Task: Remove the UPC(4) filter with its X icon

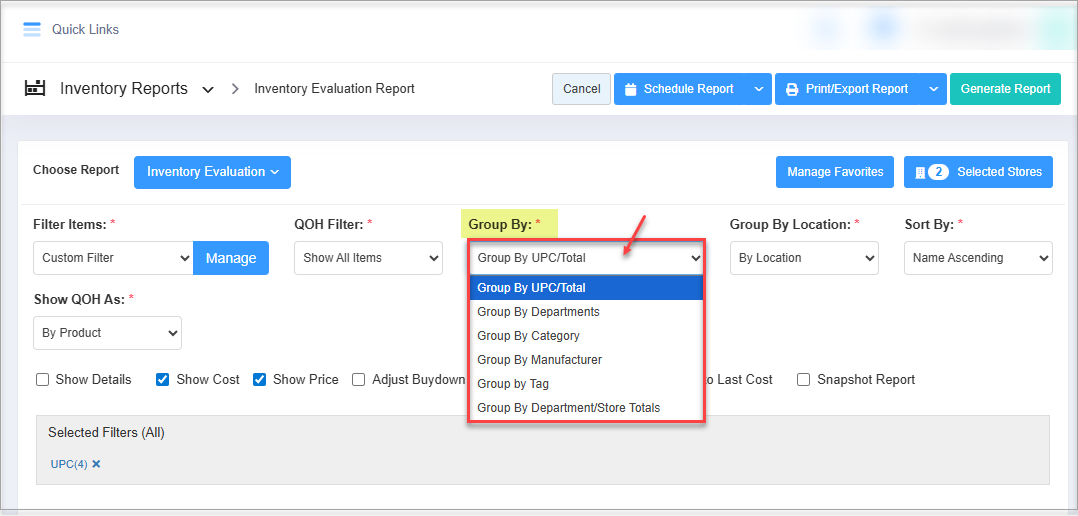Action: [x=97, y=464]
